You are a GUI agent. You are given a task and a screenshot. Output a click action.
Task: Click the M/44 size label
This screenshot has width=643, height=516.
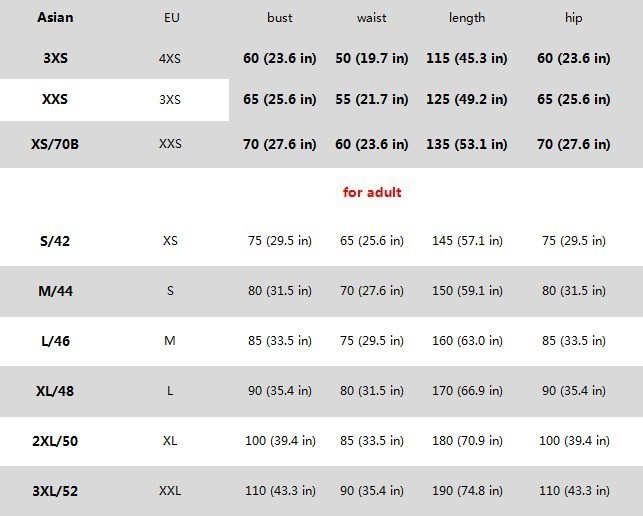[55, 291]
